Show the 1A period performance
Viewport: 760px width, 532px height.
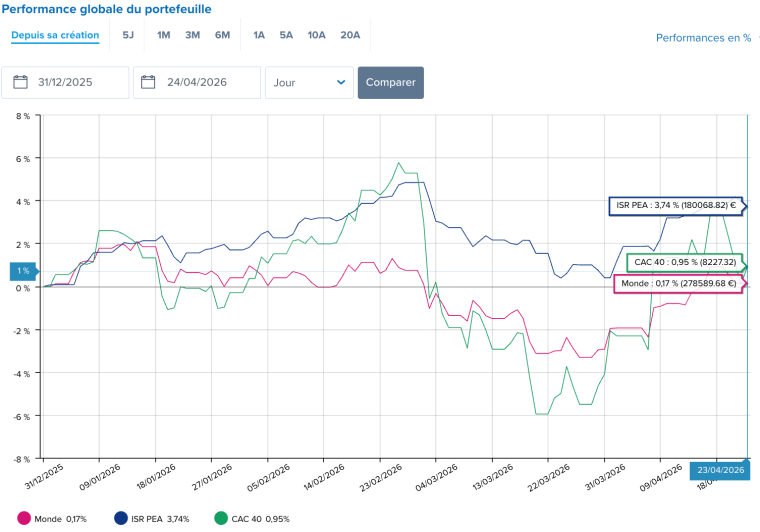259,35
